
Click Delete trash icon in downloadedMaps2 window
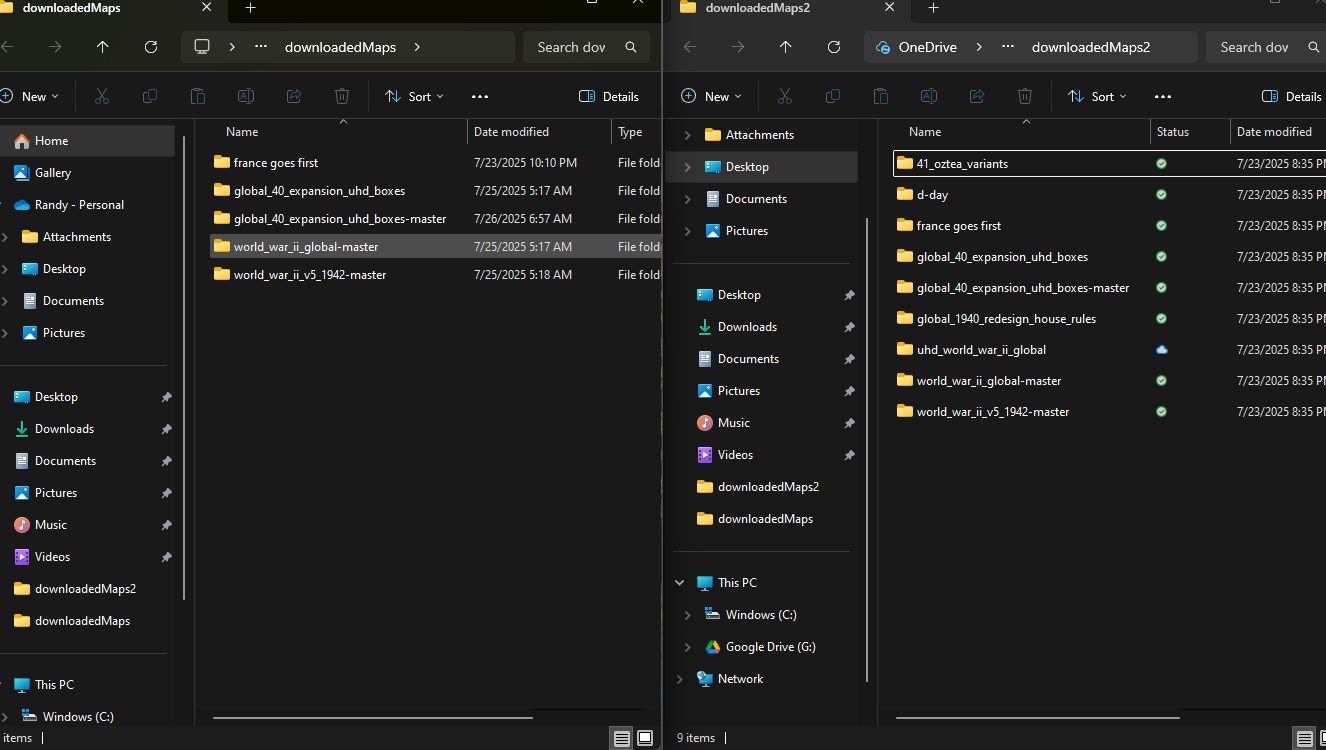(1025, 97)
